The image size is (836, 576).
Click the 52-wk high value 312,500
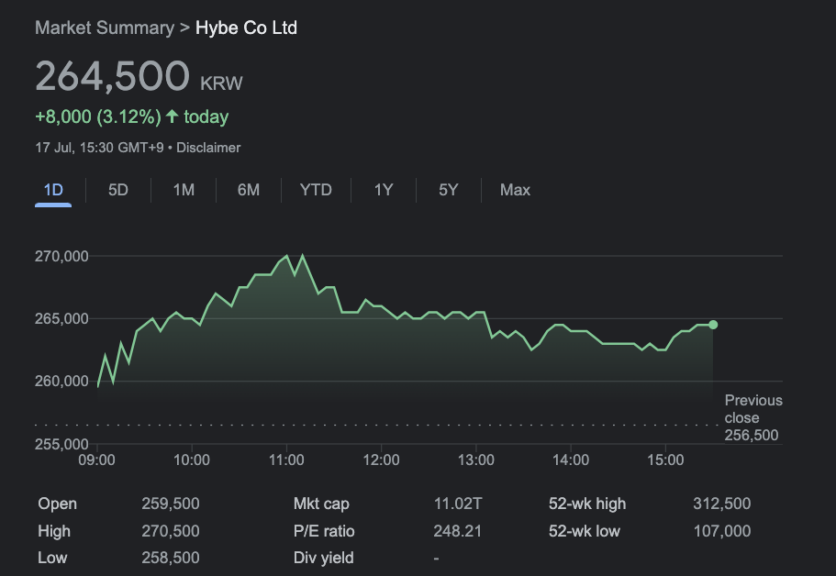pos(722,503)
